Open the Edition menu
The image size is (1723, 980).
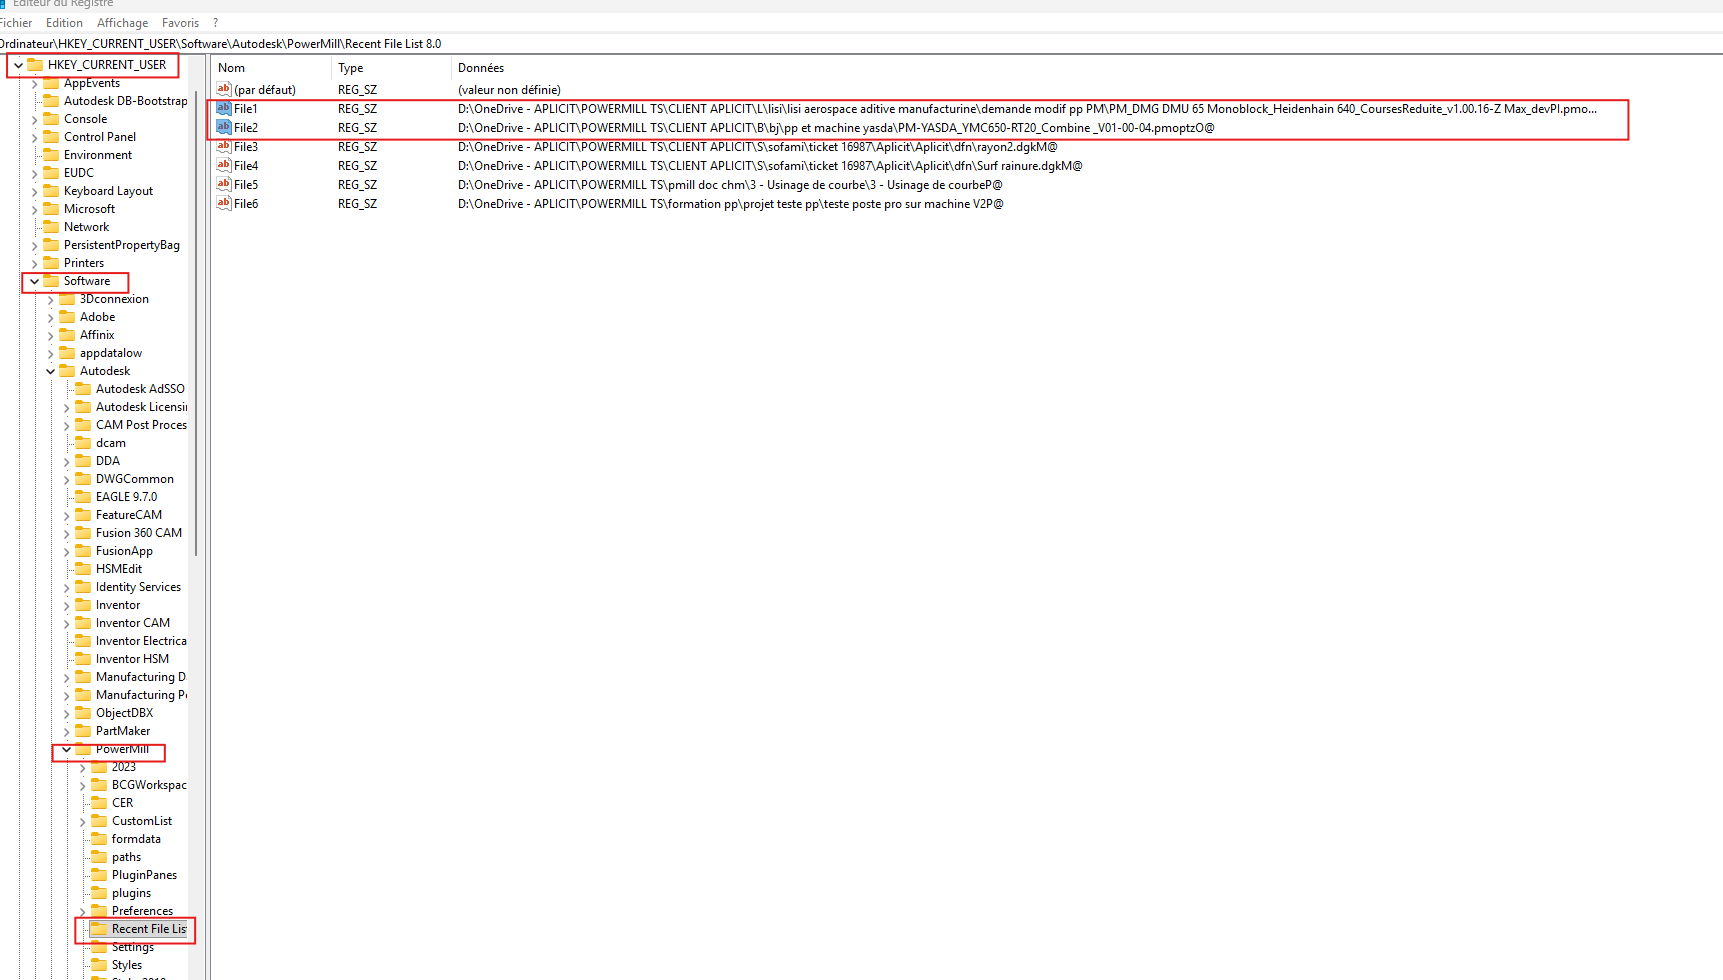64,23
